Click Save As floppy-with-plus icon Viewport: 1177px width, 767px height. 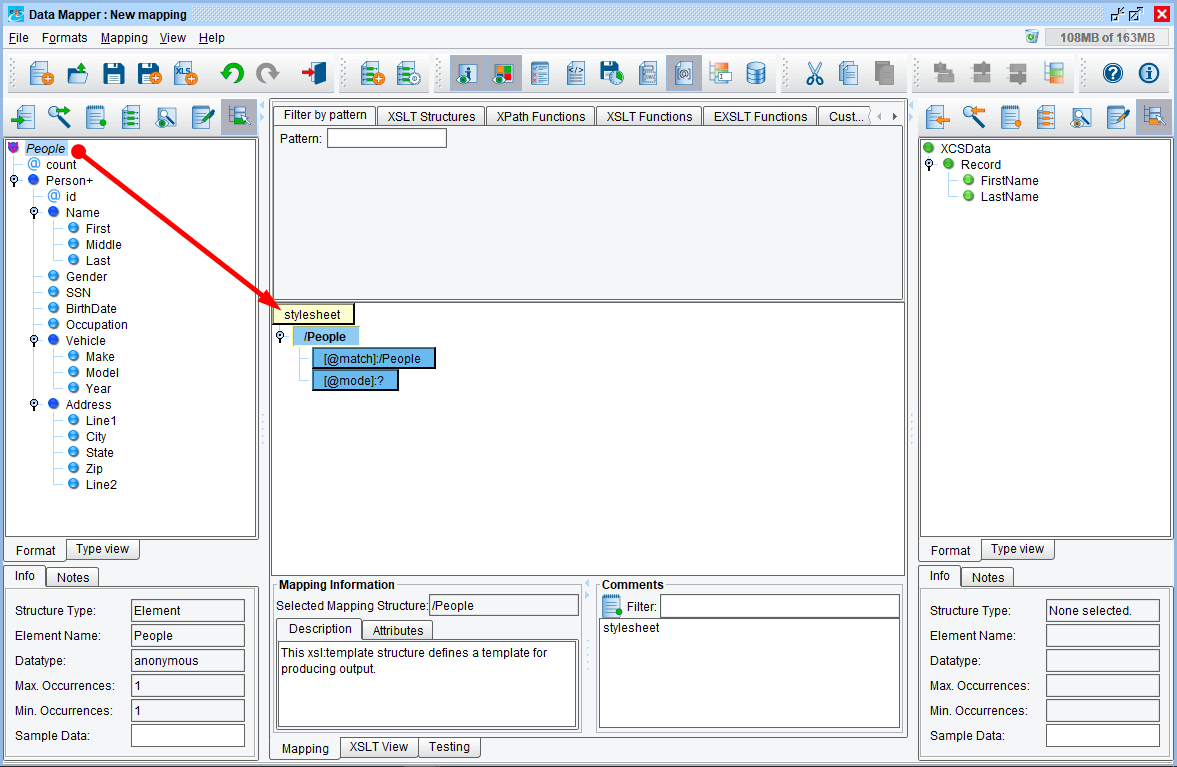[x=149, y=74]
